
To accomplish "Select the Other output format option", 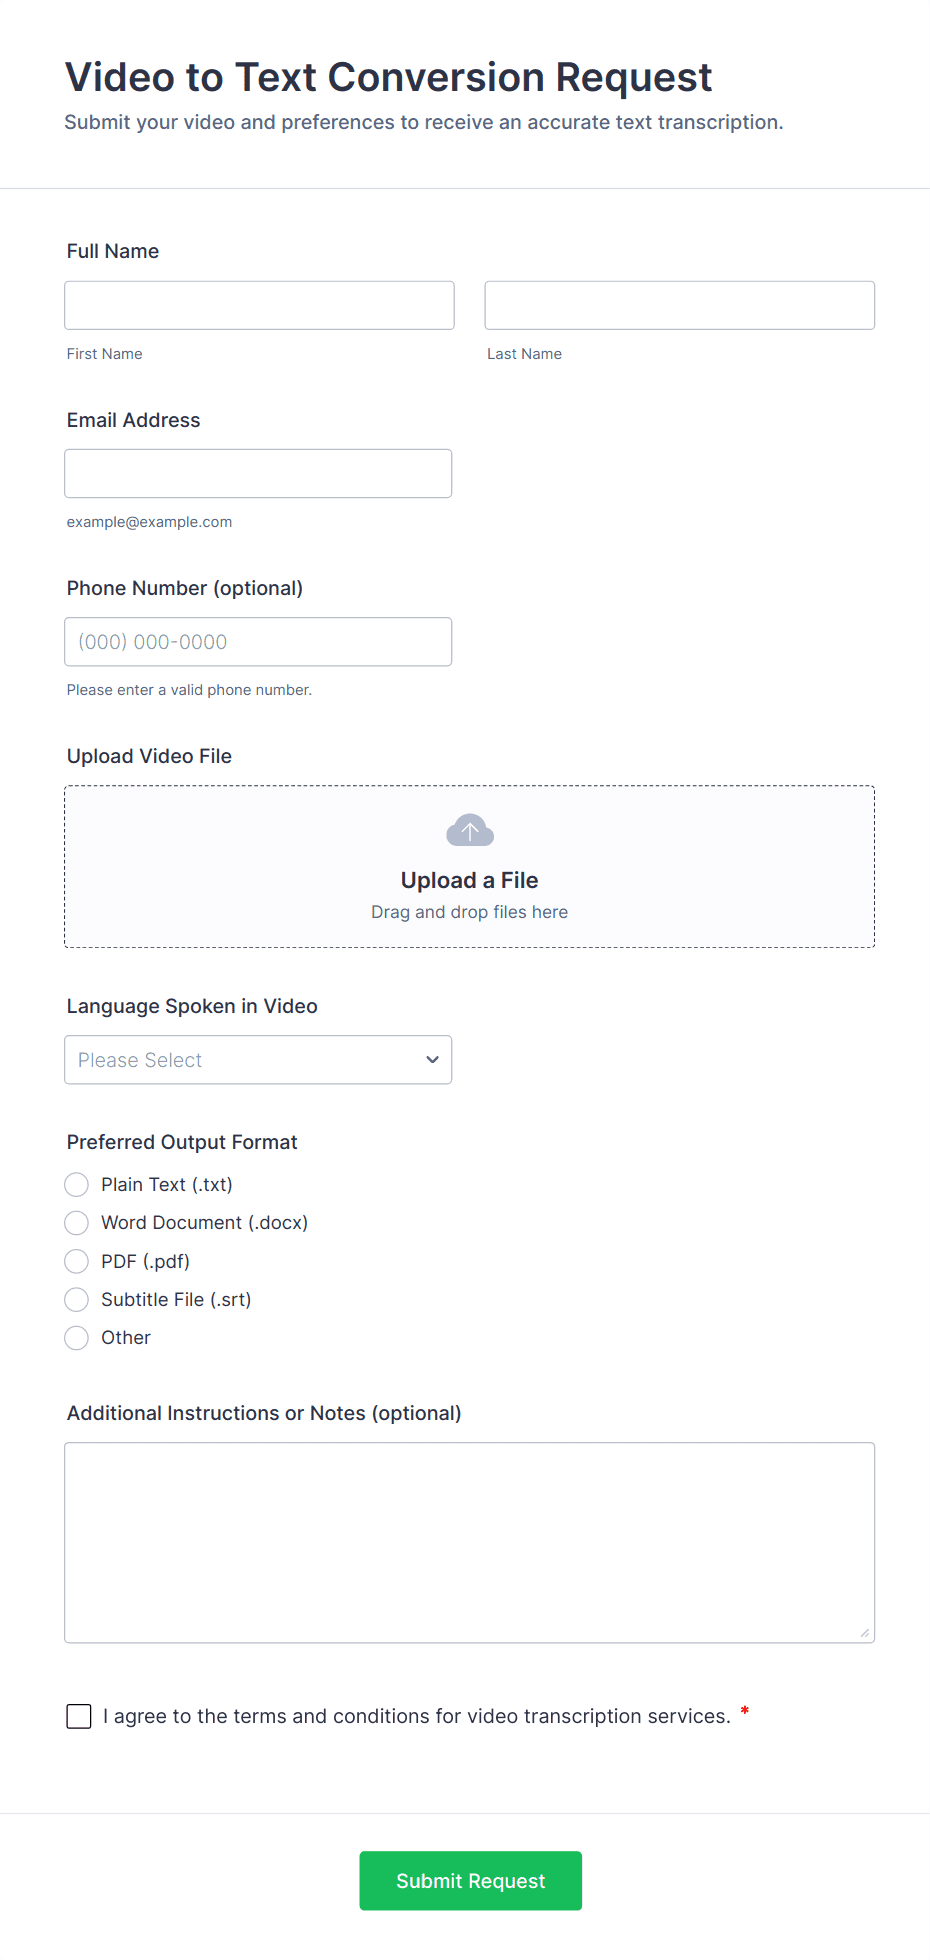I will [77, 1338].
